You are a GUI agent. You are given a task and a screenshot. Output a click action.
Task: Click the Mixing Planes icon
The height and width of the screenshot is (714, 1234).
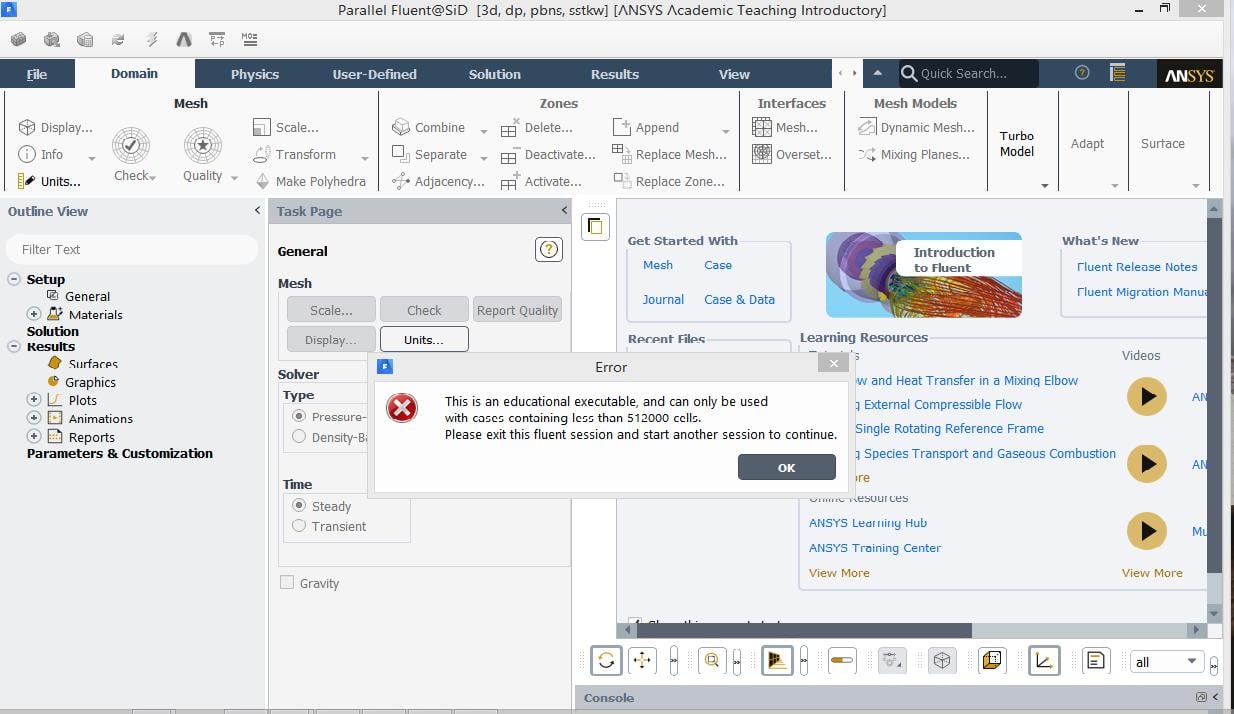point(867,154)
